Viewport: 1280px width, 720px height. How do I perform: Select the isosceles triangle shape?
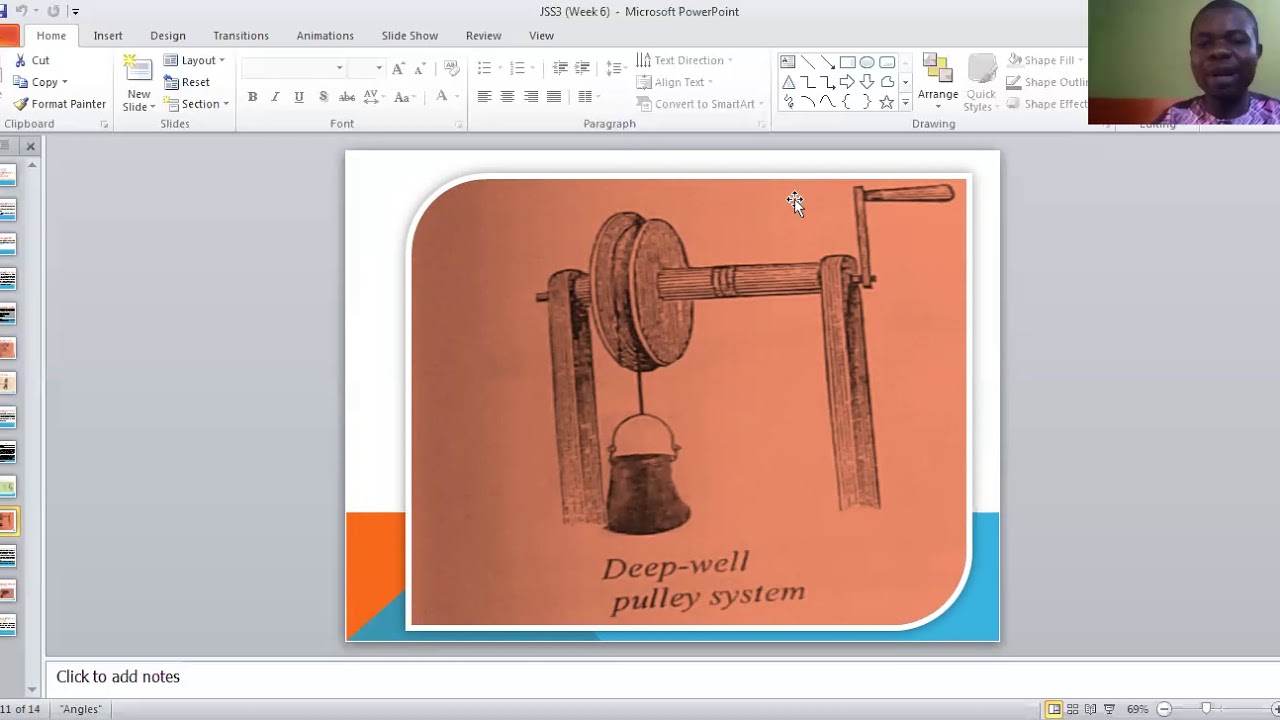pyautogui.click(x=788, y=82)
